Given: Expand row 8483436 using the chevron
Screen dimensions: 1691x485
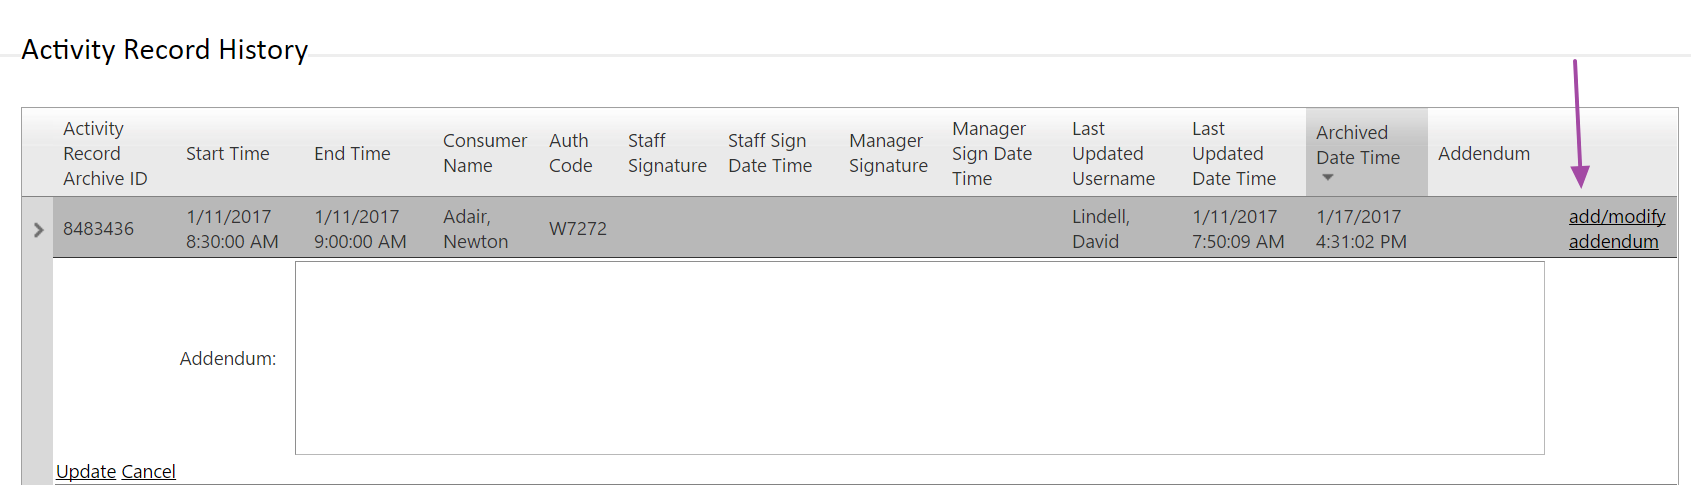Looking at the screenshot, I should tap(38, 230).
